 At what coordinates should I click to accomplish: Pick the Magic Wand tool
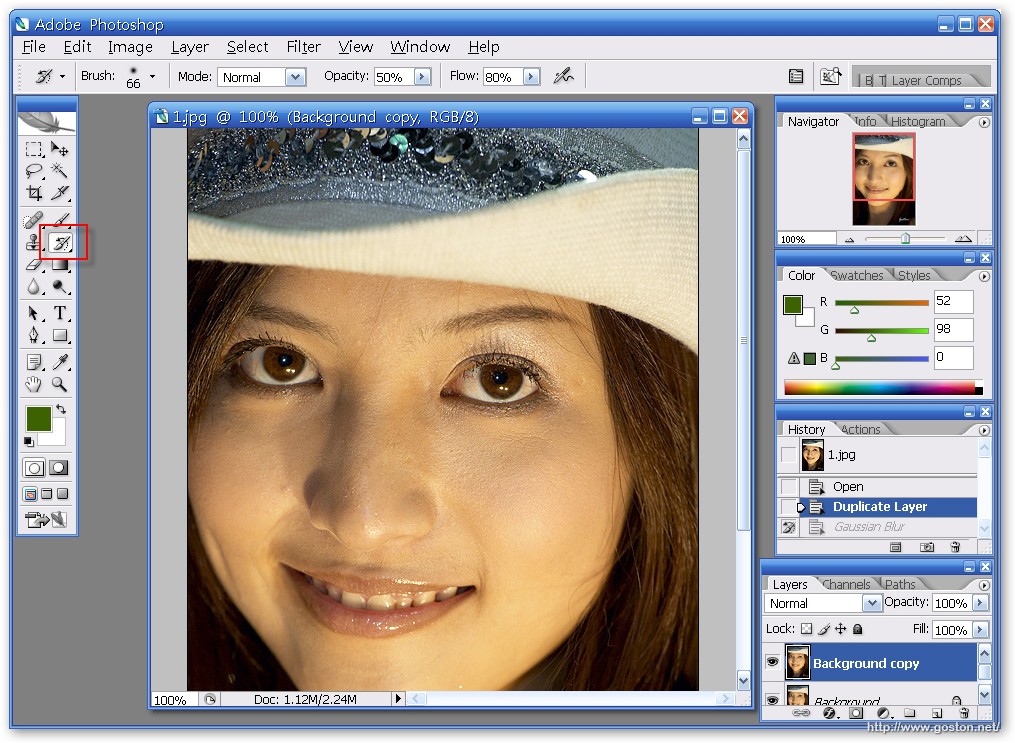60,170
